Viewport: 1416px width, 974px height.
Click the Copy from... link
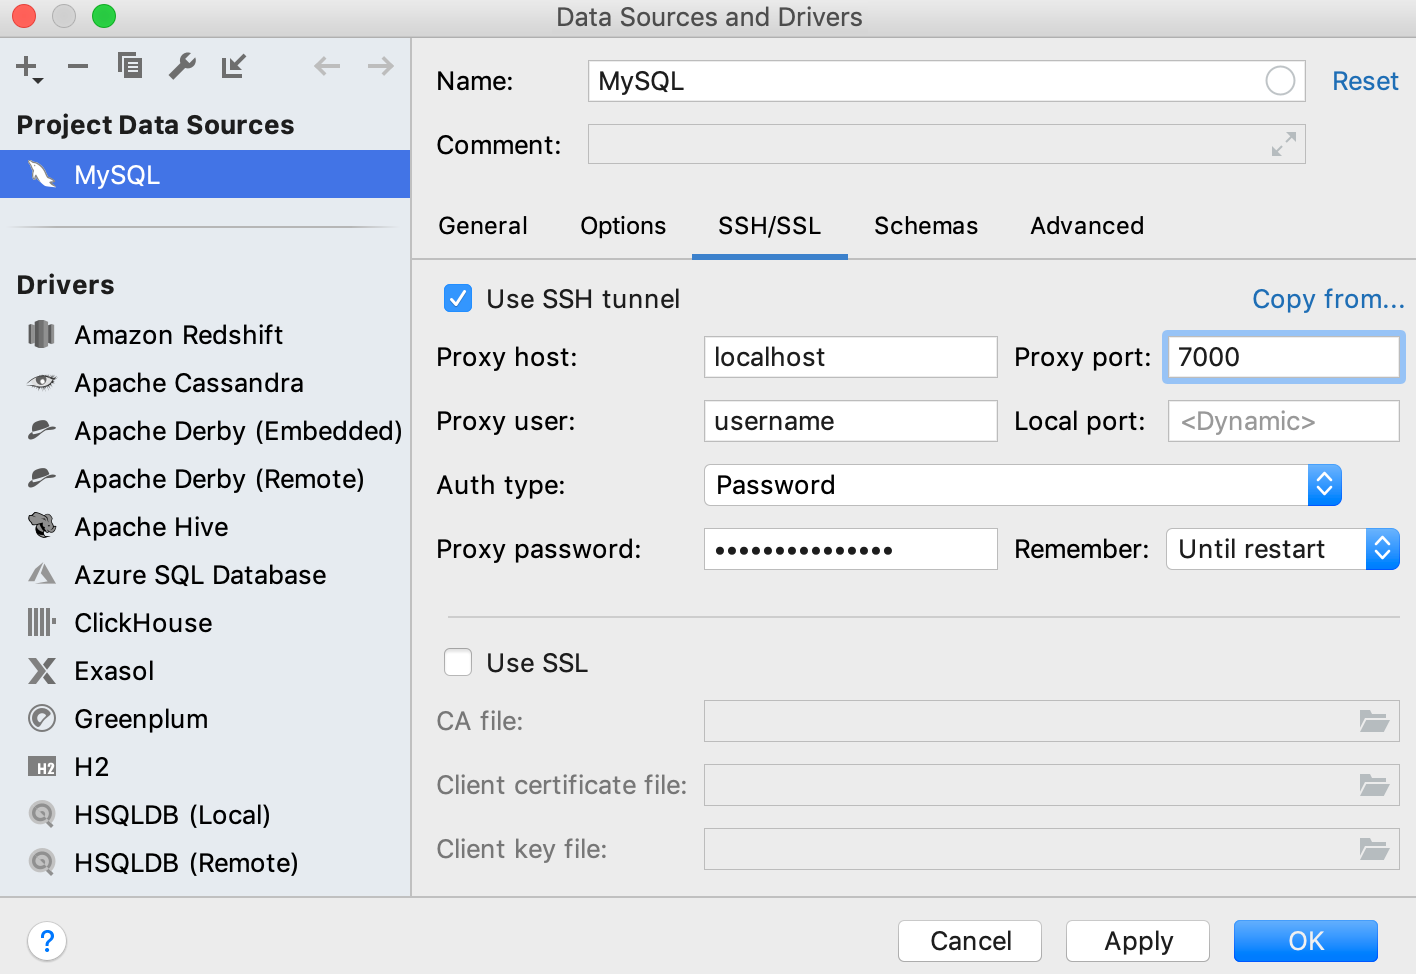click(1328, 299)
